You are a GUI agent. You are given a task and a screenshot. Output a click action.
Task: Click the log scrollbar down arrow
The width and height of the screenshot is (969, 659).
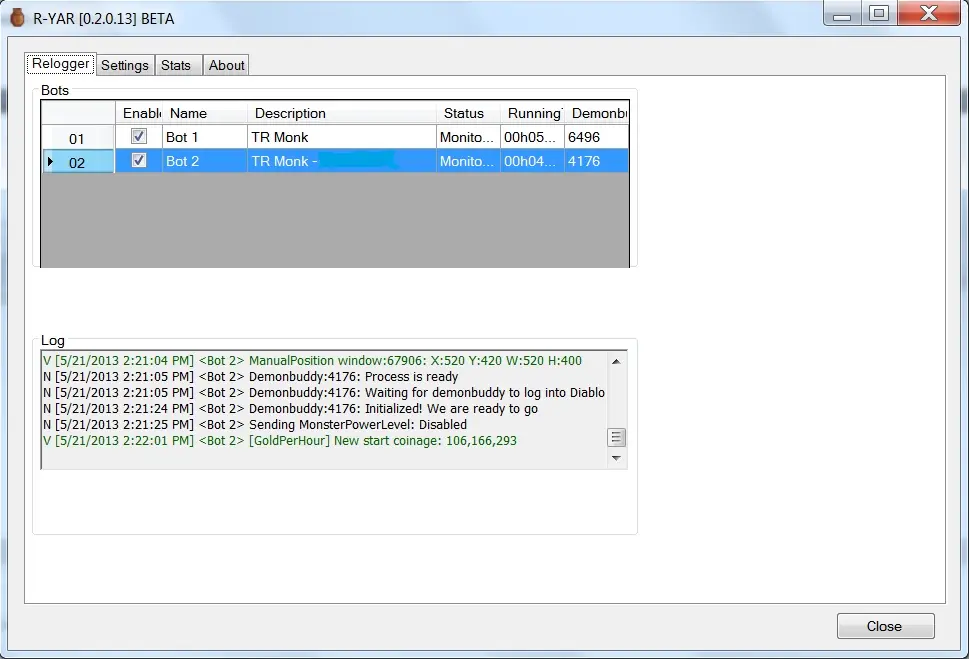click(616, 458)
